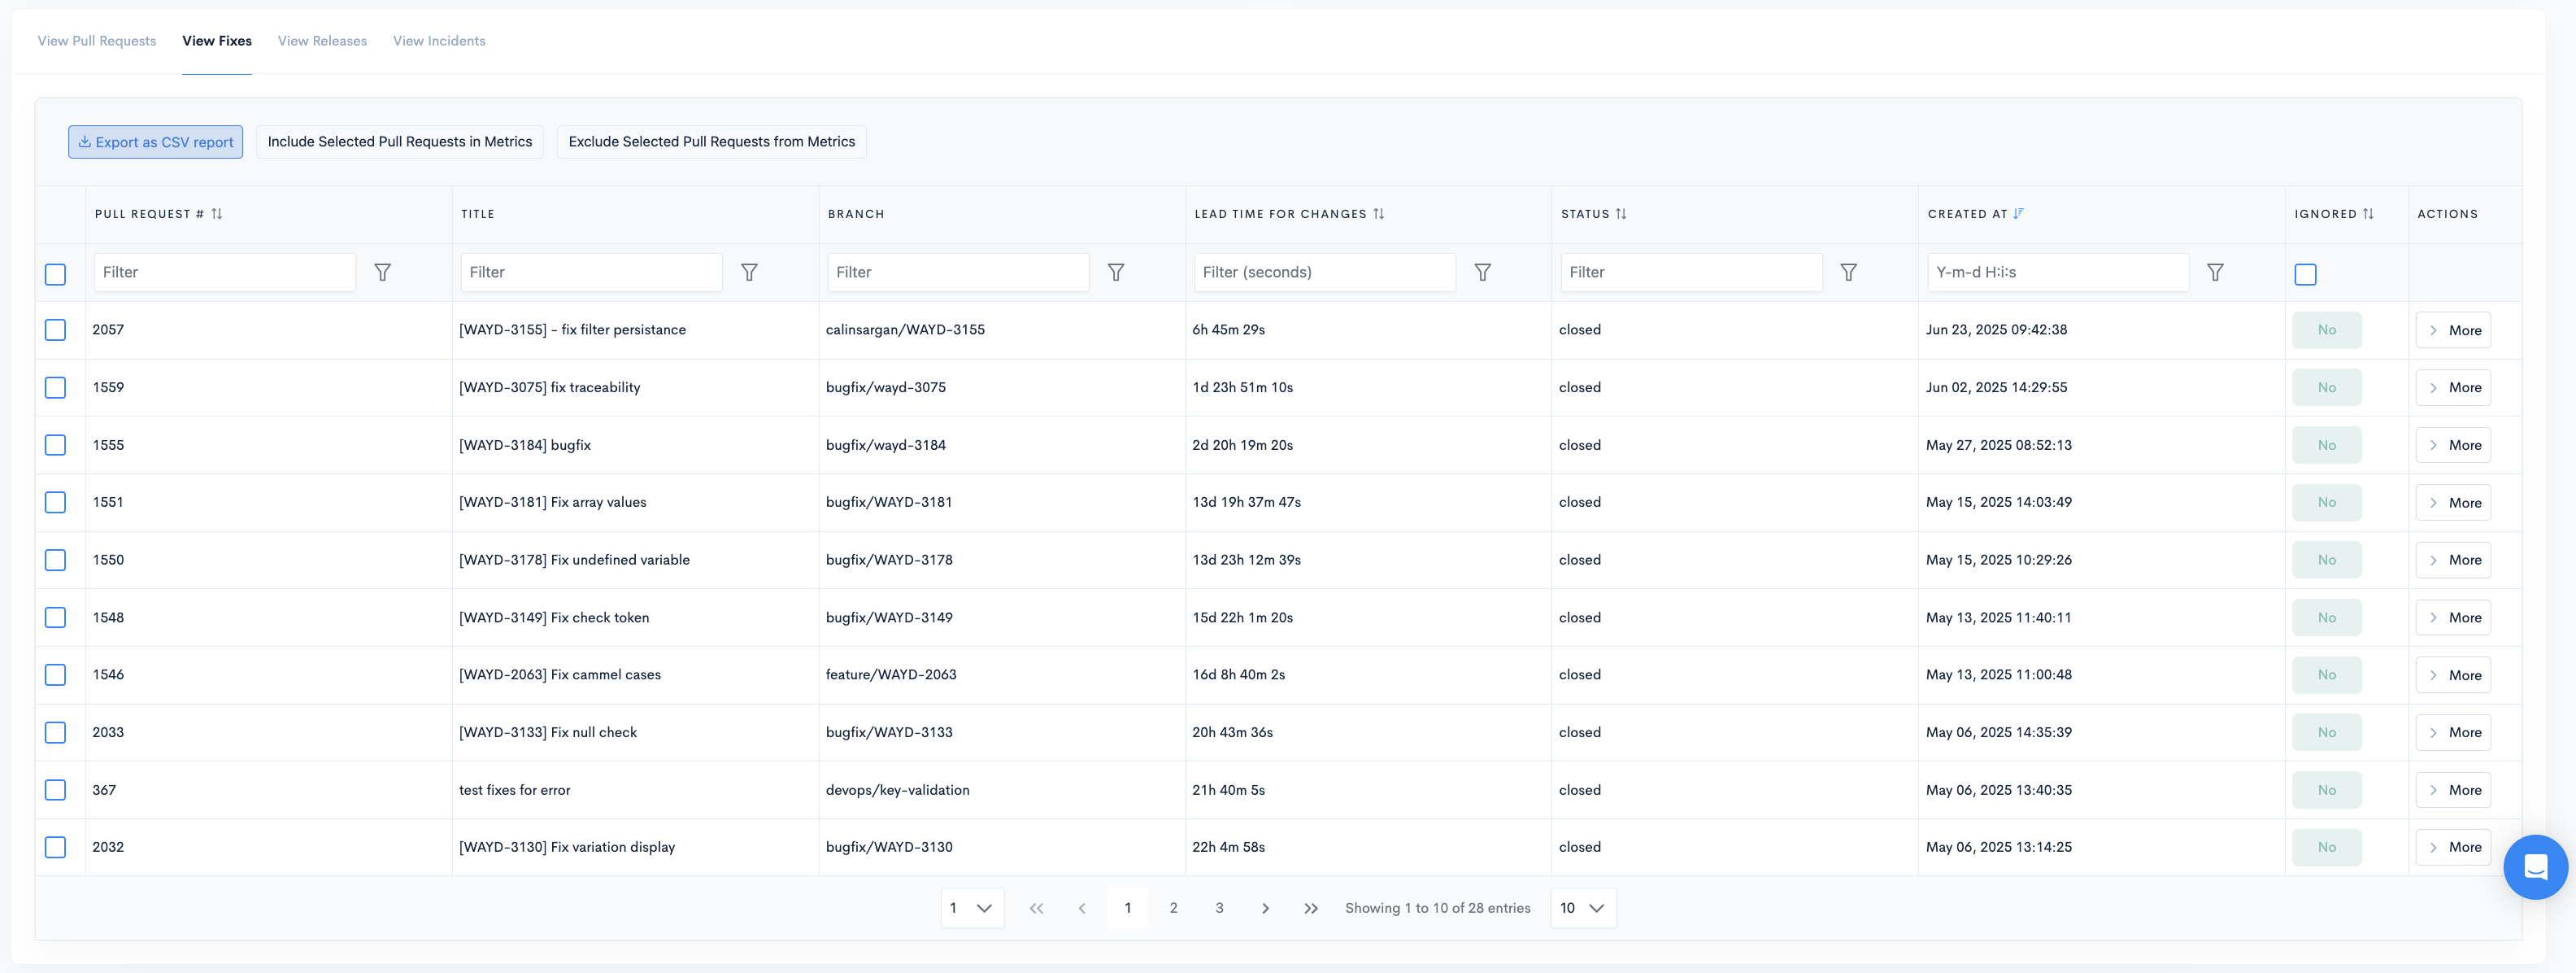The height and width of the screenshot is (973, 2576).
Task: Expand More for Fix null check row
Action: tap(2453, 733)
